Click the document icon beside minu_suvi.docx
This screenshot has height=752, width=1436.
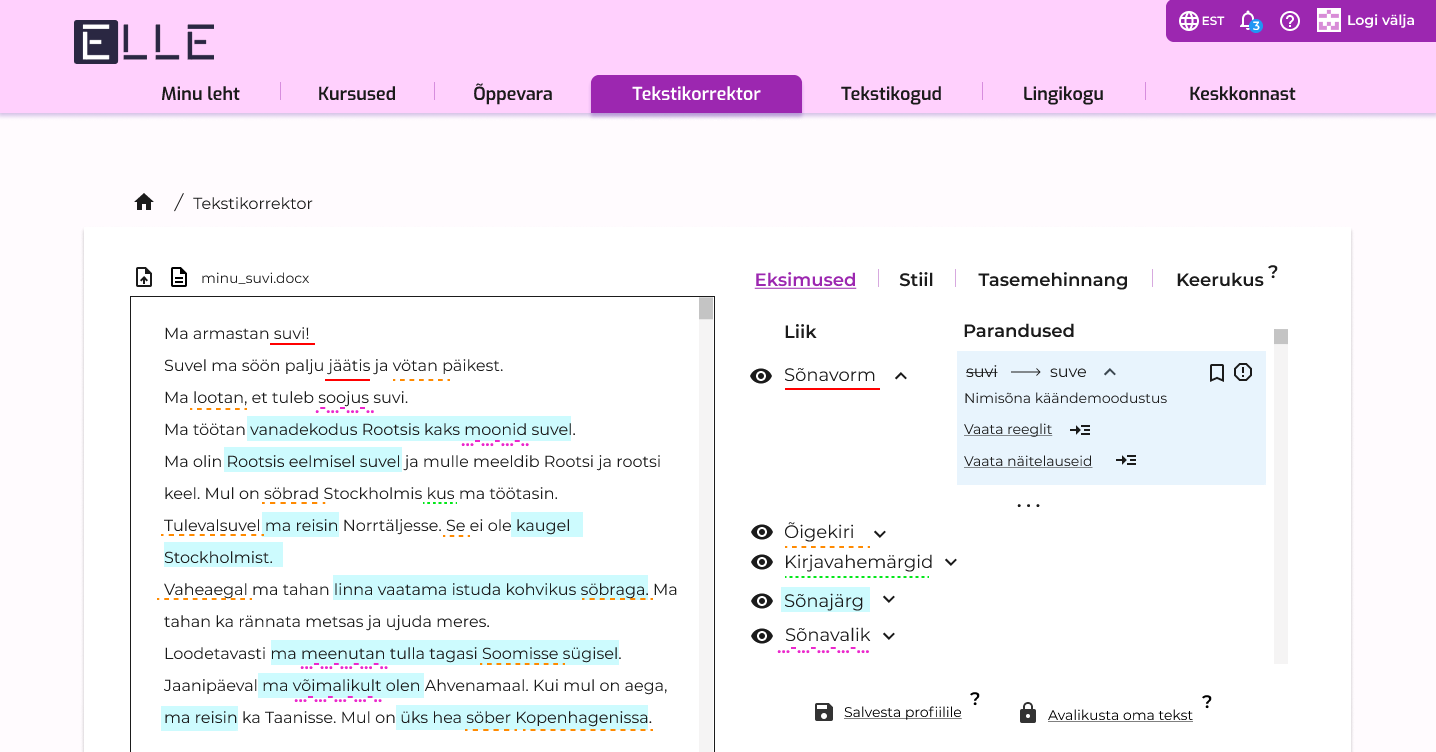(179, 277)
